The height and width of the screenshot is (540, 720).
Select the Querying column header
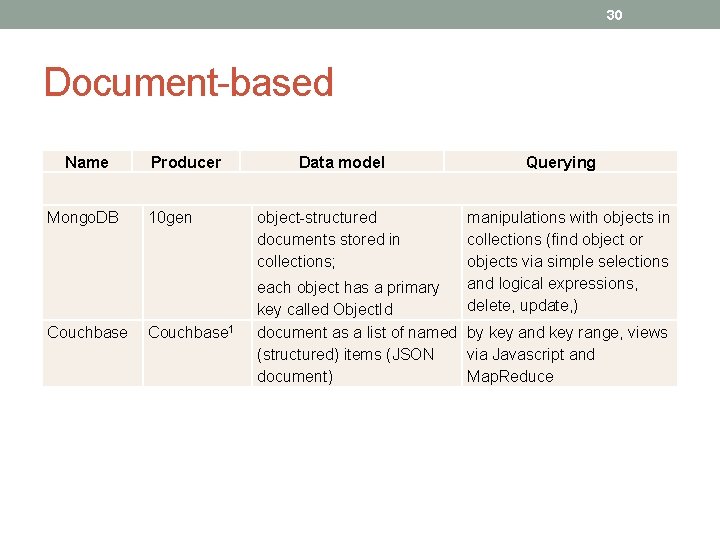tap(561, 162)
